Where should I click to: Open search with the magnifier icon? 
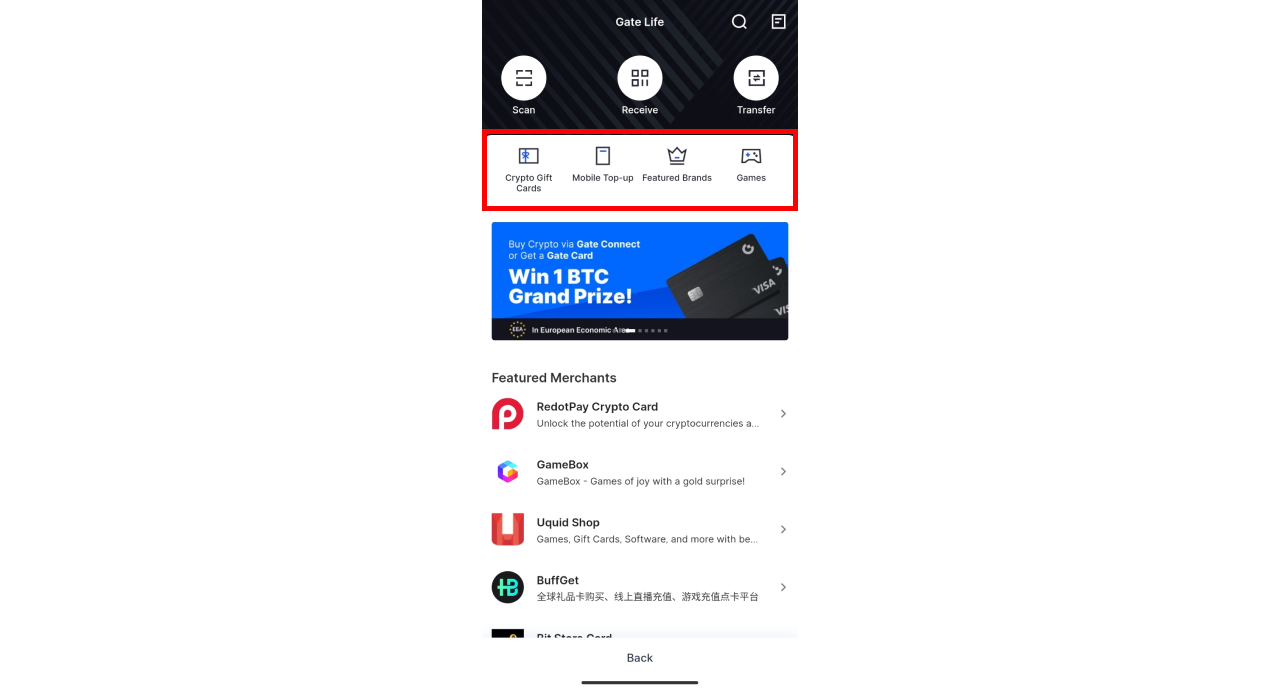[739, 22]
